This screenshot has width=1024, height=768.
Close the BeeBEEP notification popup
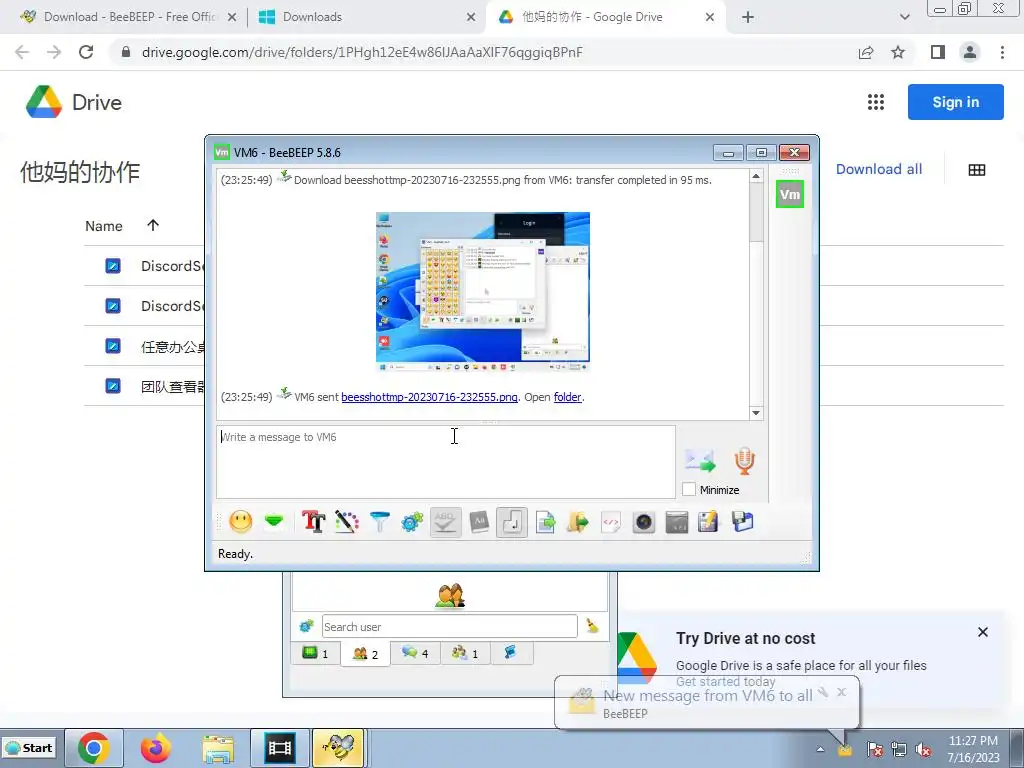842,692
